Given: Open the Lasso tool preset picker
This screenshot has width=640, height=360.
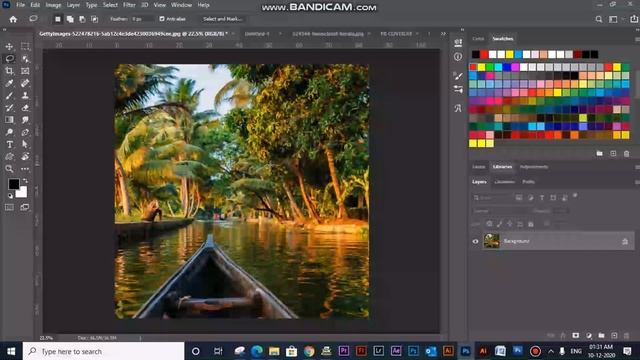Looking at the screenshot, I should pos(33,19).
